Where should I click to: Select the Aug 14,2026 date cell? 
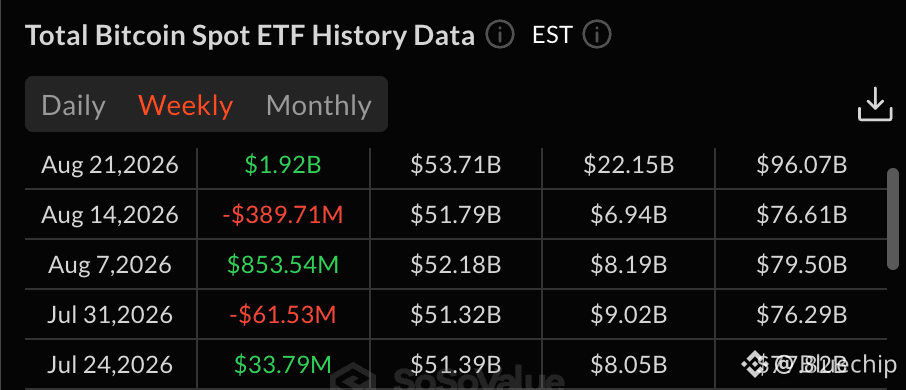(x=110, y=216)
